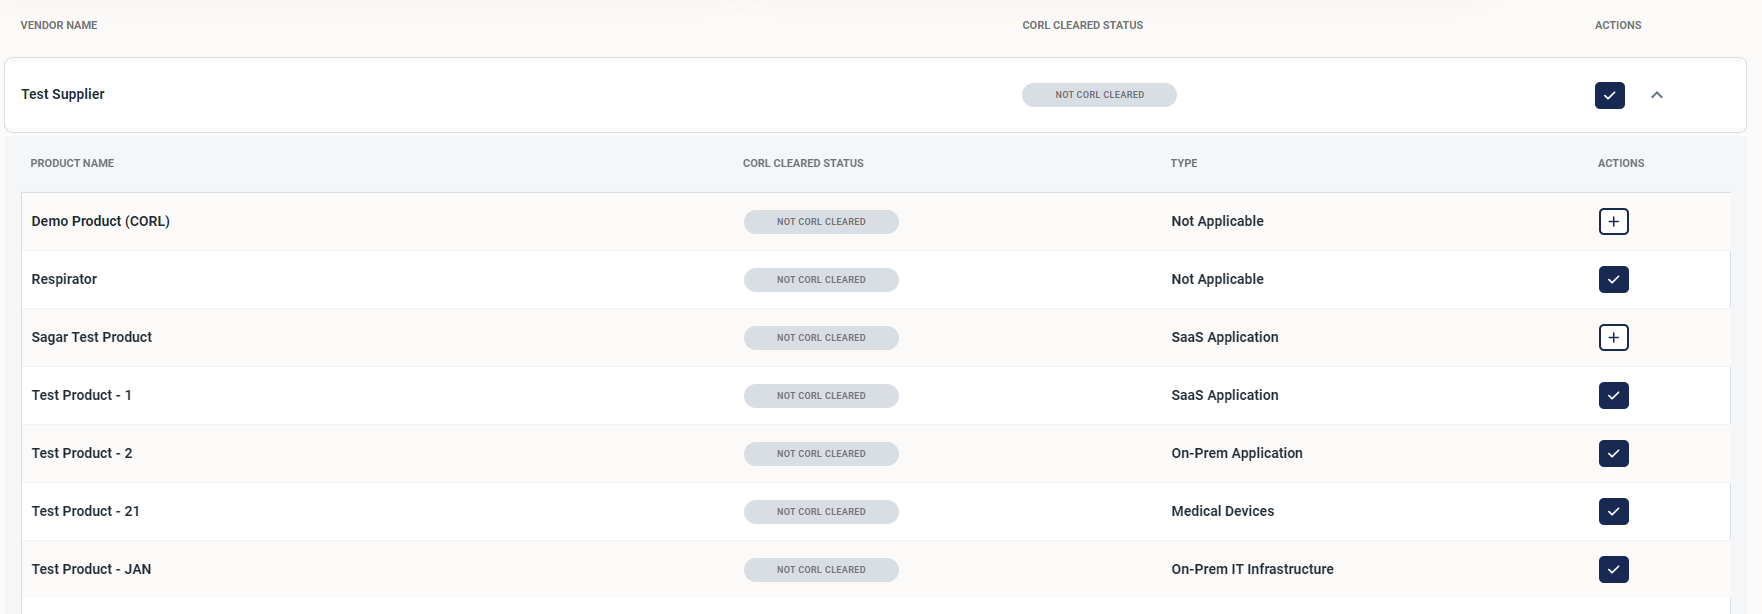The height and width of the screenshot is (614, 1762).
Task: Click the PRODUCT NAME column header
Action: (72, 163)
